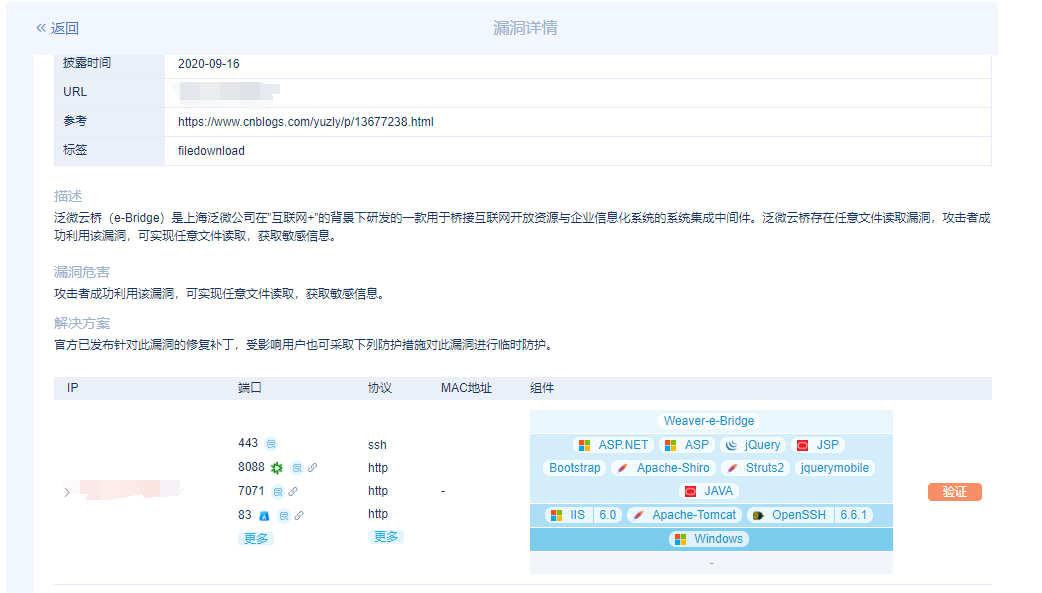The image size is (1042, 593).
Task: Click the green gear icon beside port 8088
Action: coord(276,468)
